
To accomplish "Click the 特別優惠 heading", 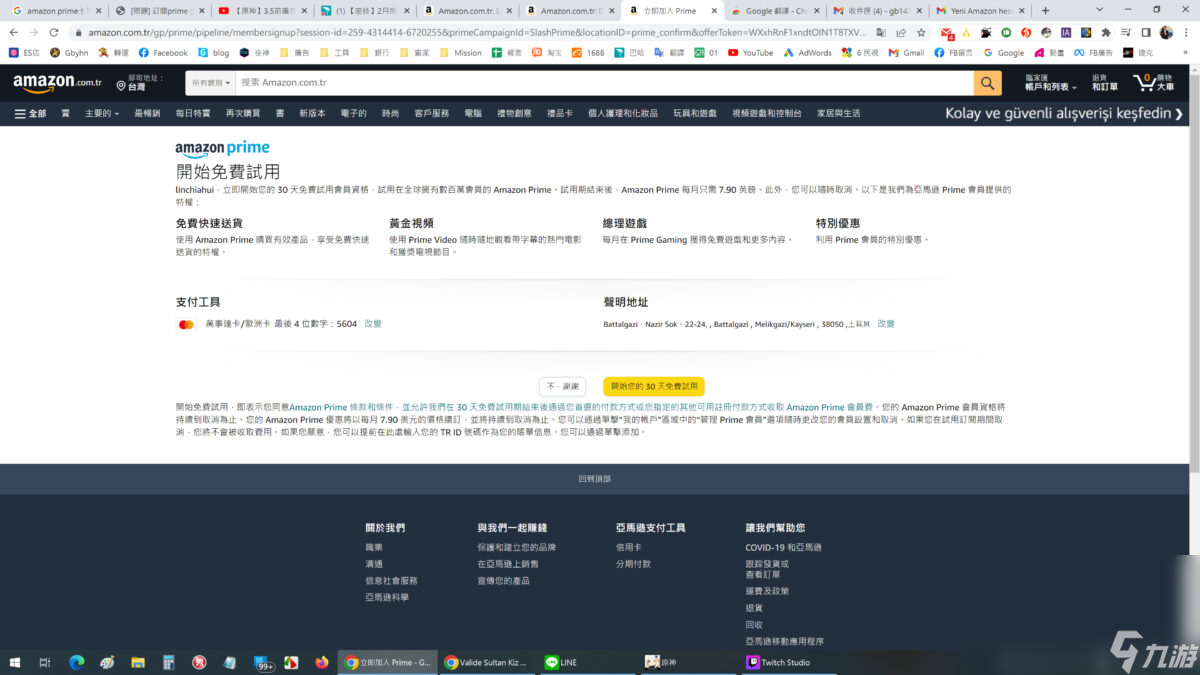I will tap(838, 223).
